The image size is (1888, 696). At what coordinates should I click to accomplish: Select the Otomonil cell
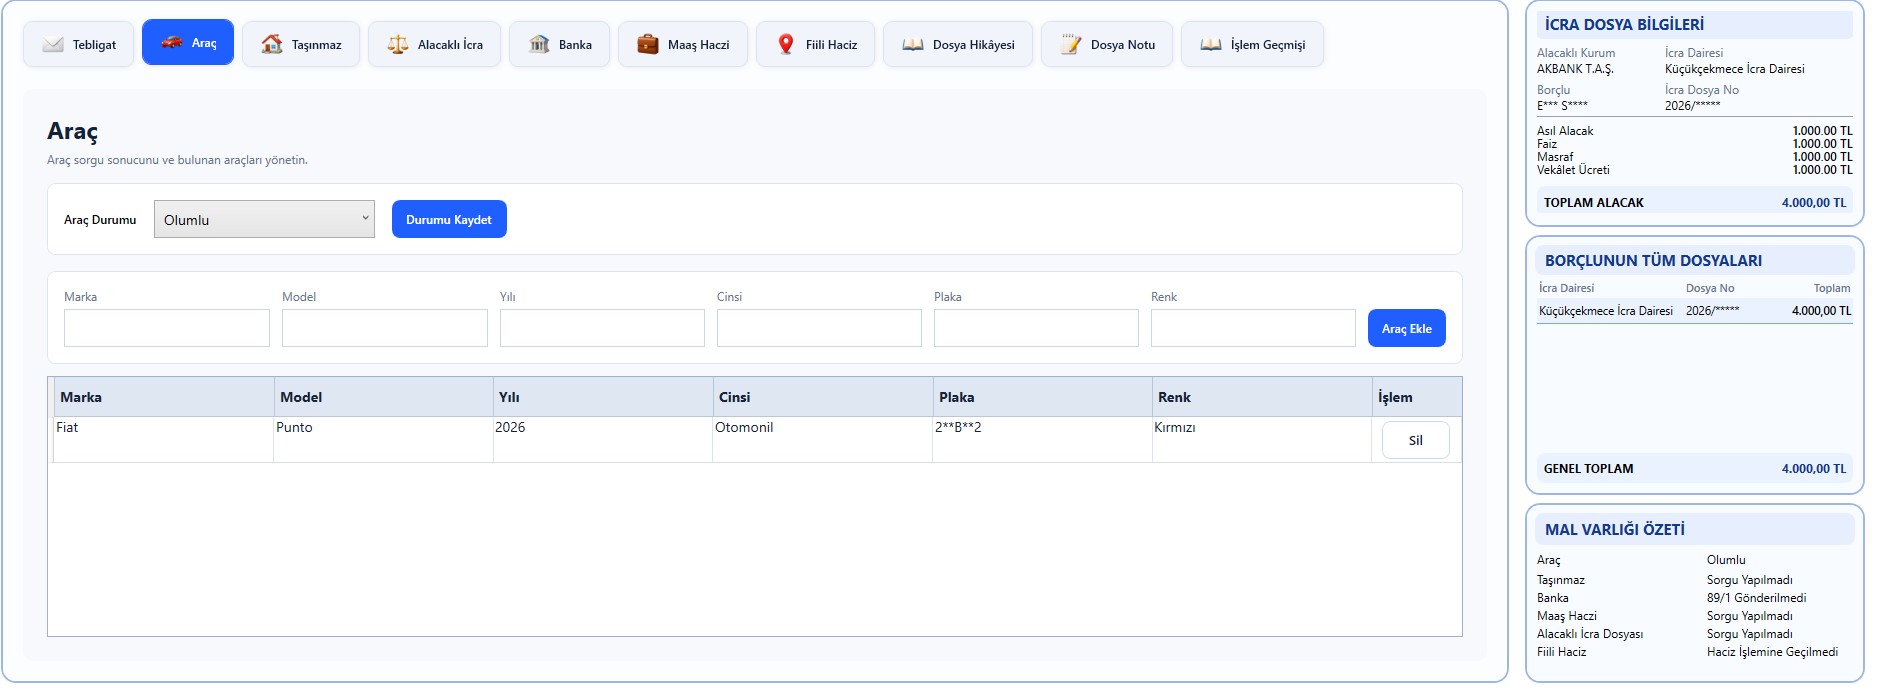[x=822, y=439]
